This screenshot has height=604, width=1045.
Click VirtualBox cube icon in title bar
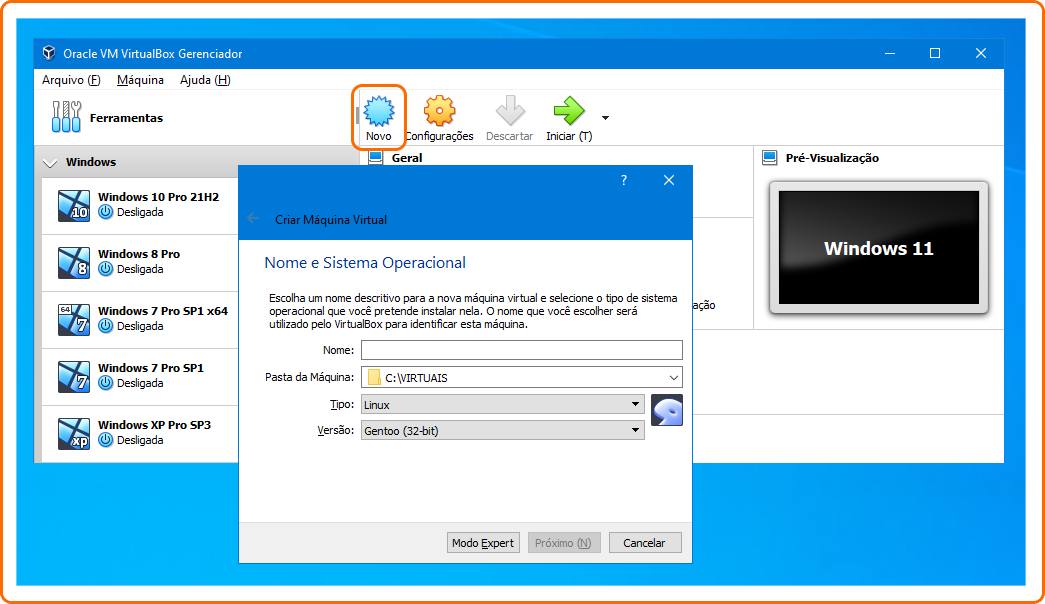coord(49,53)
